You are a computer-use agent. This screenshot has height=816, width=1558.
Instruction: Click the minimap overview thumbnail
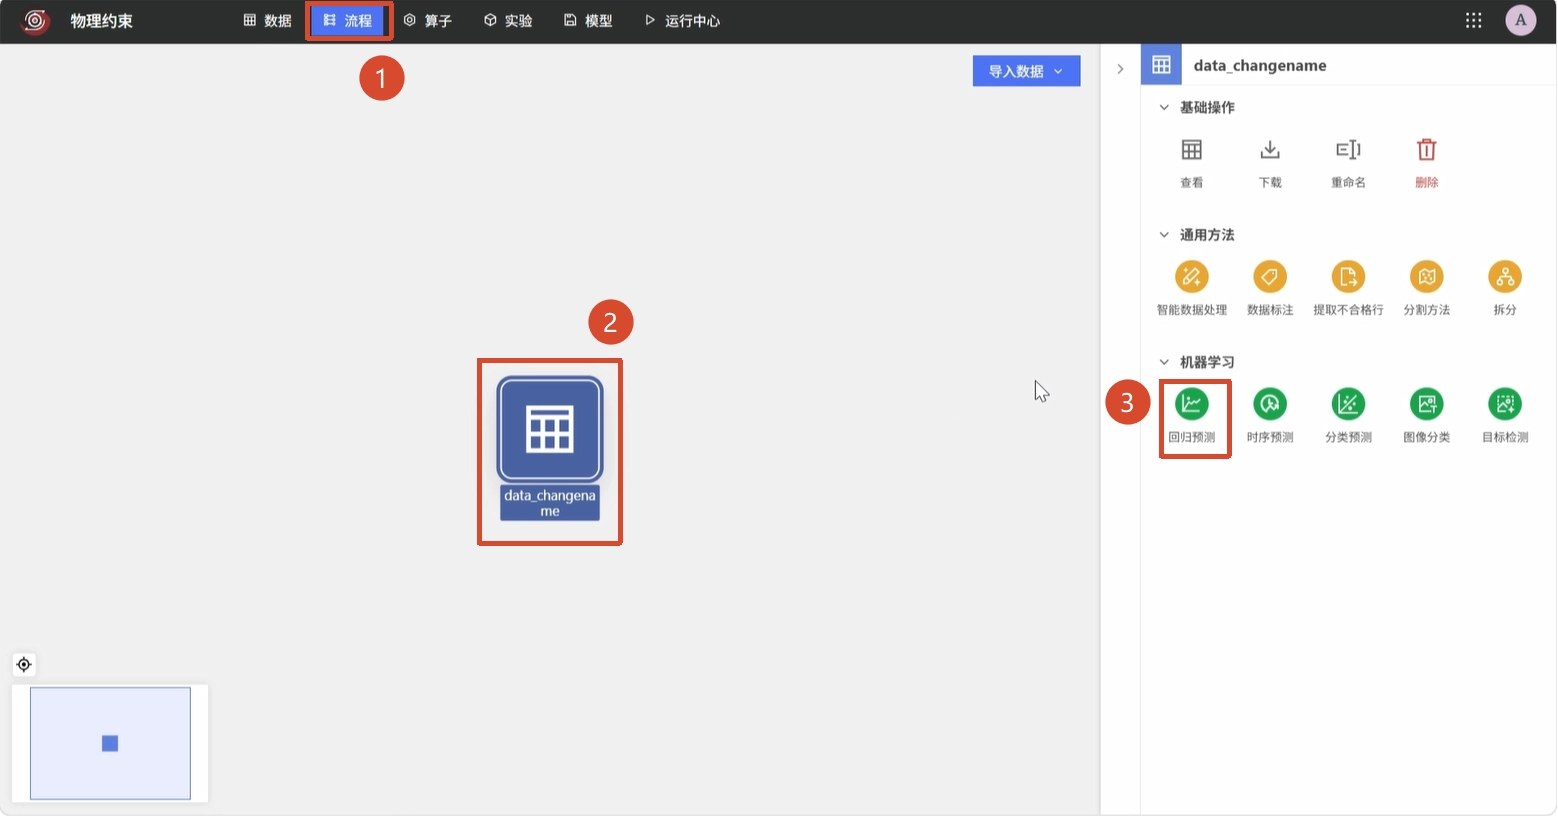click(x=110, y=743)
